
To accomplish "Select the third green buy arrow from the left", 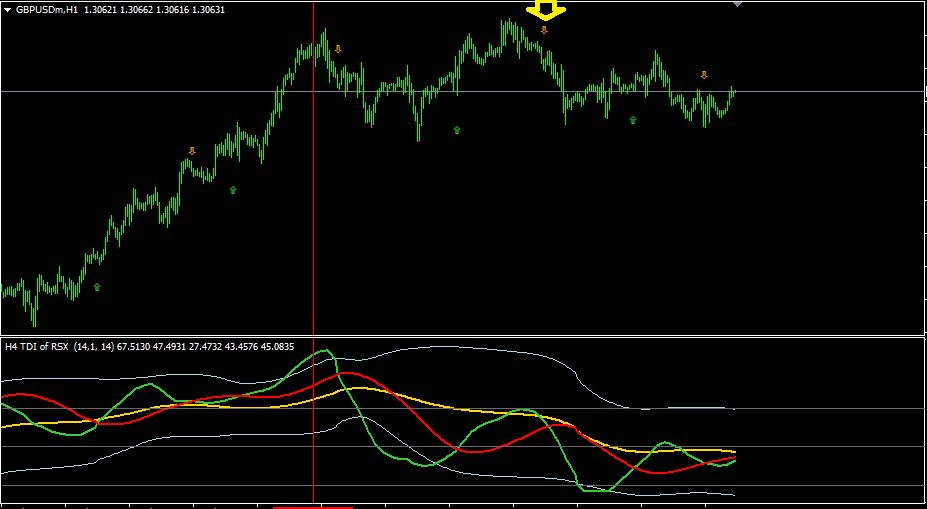I will coord(456,130).
